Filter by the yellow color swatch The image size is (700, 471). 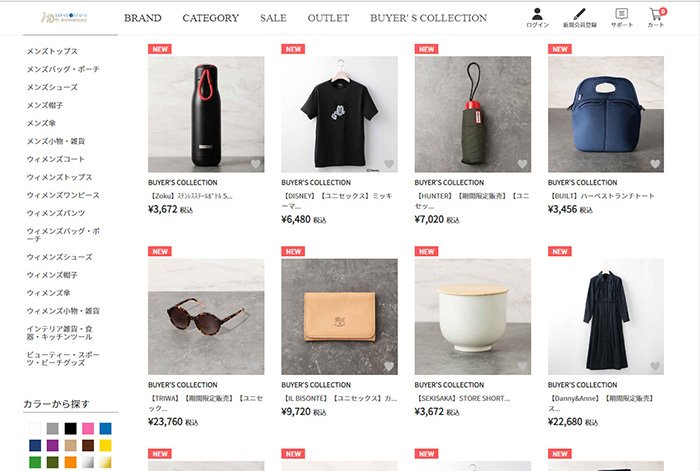pyautogui.click(x=106, y=445)
